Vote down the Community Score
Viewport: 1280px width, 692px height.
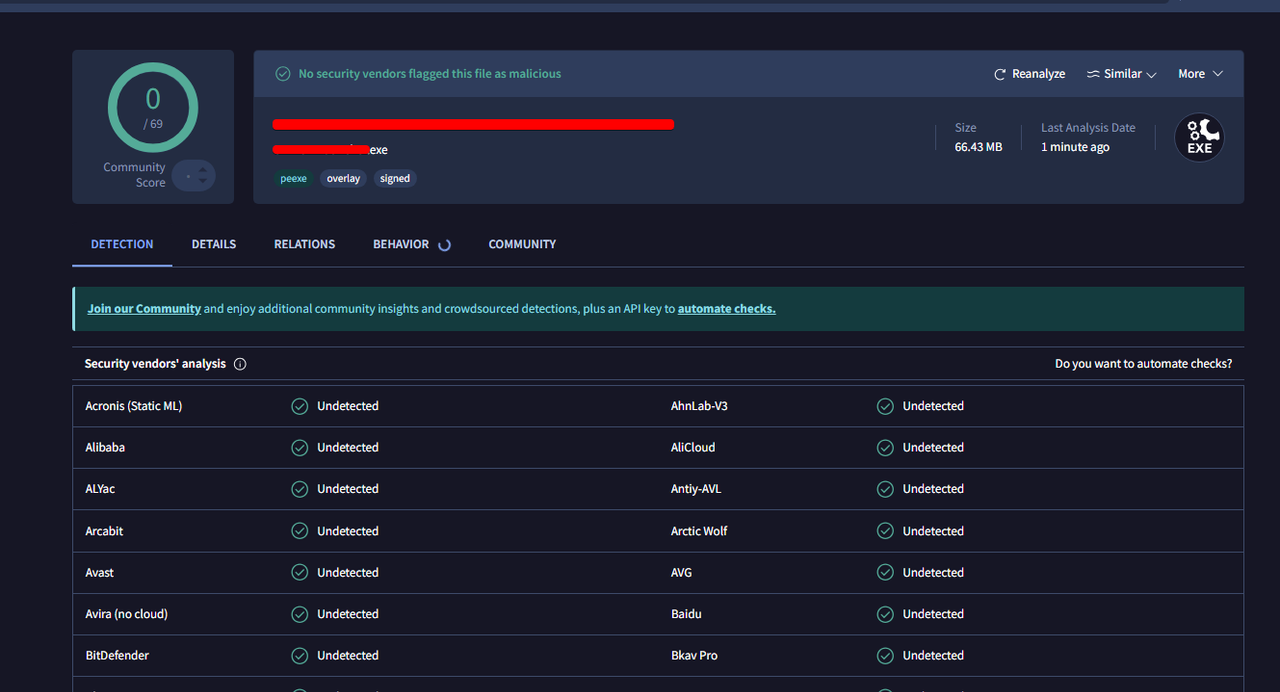pos(203,182)
